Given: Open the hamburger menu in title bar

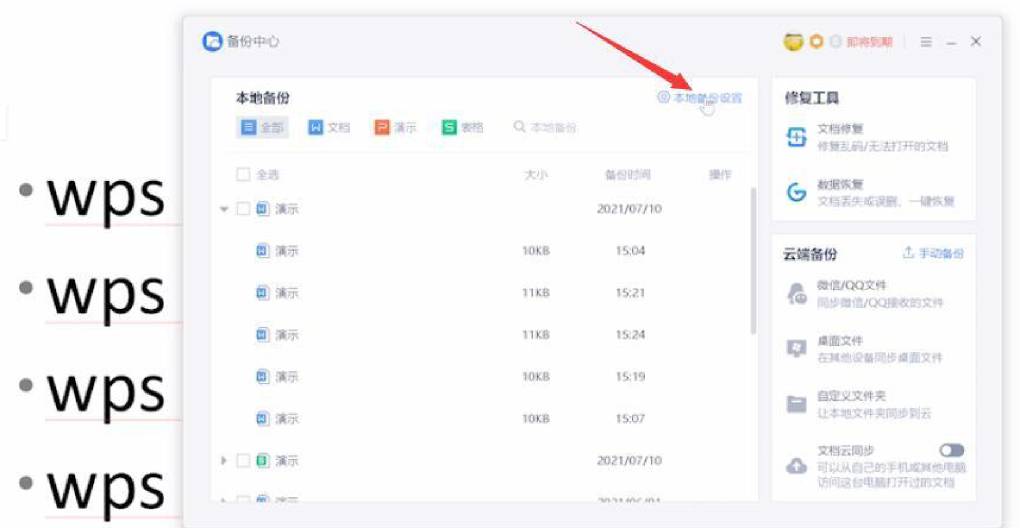Looking at the screenshot, I should [926, 42].
